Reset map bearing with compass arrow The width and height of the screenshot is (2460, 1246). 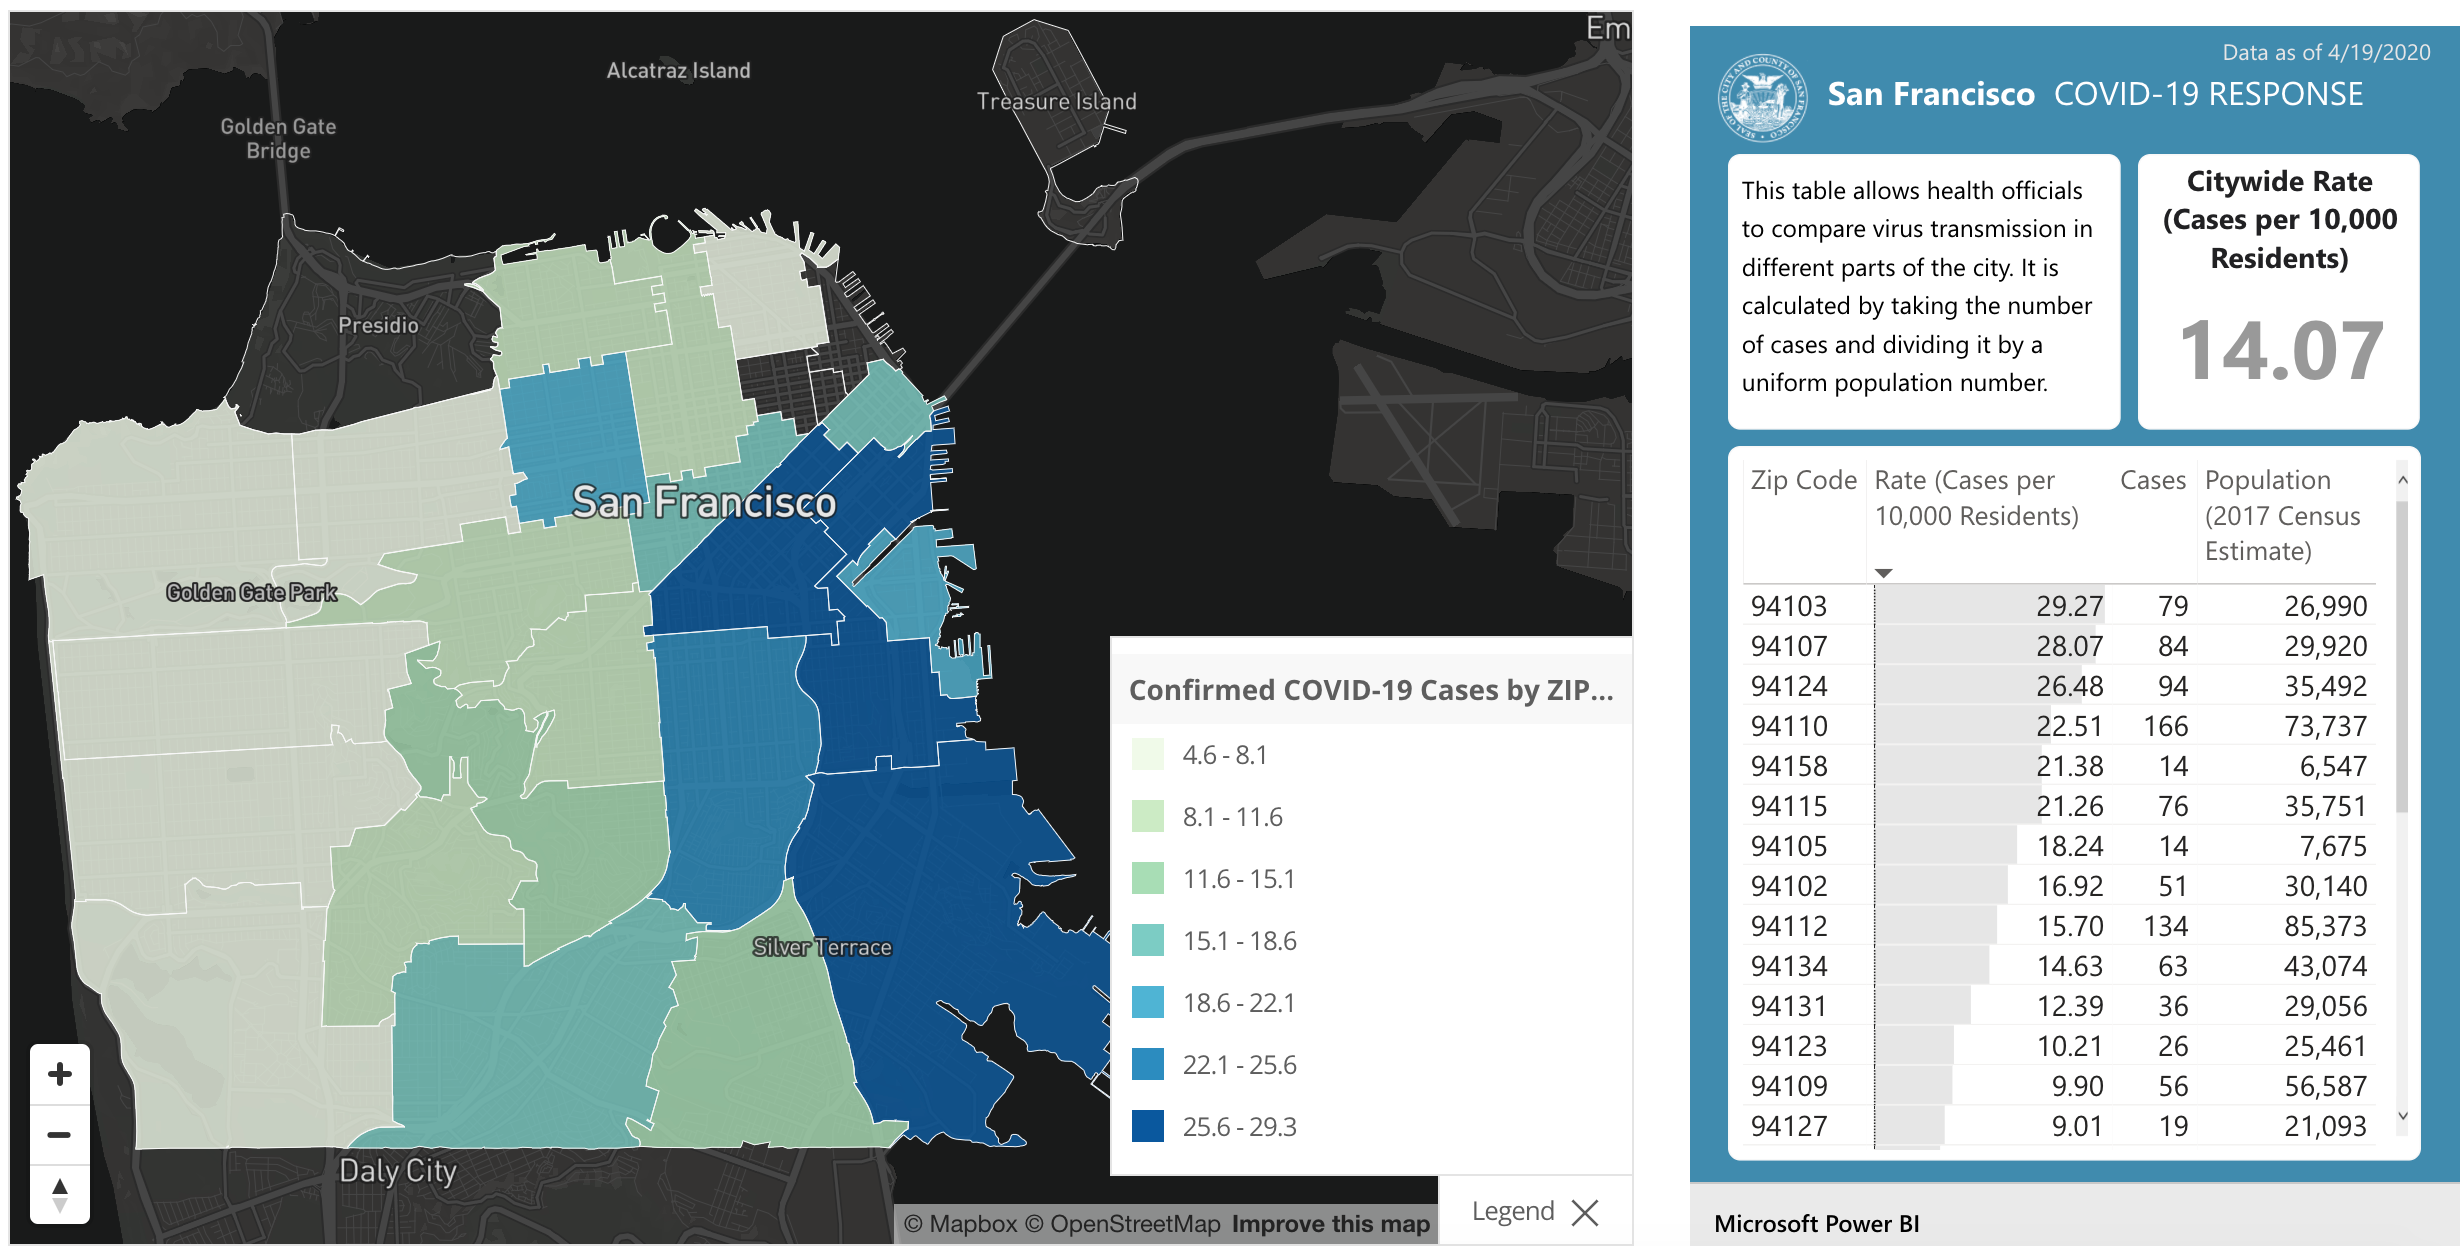[60, 1194]
